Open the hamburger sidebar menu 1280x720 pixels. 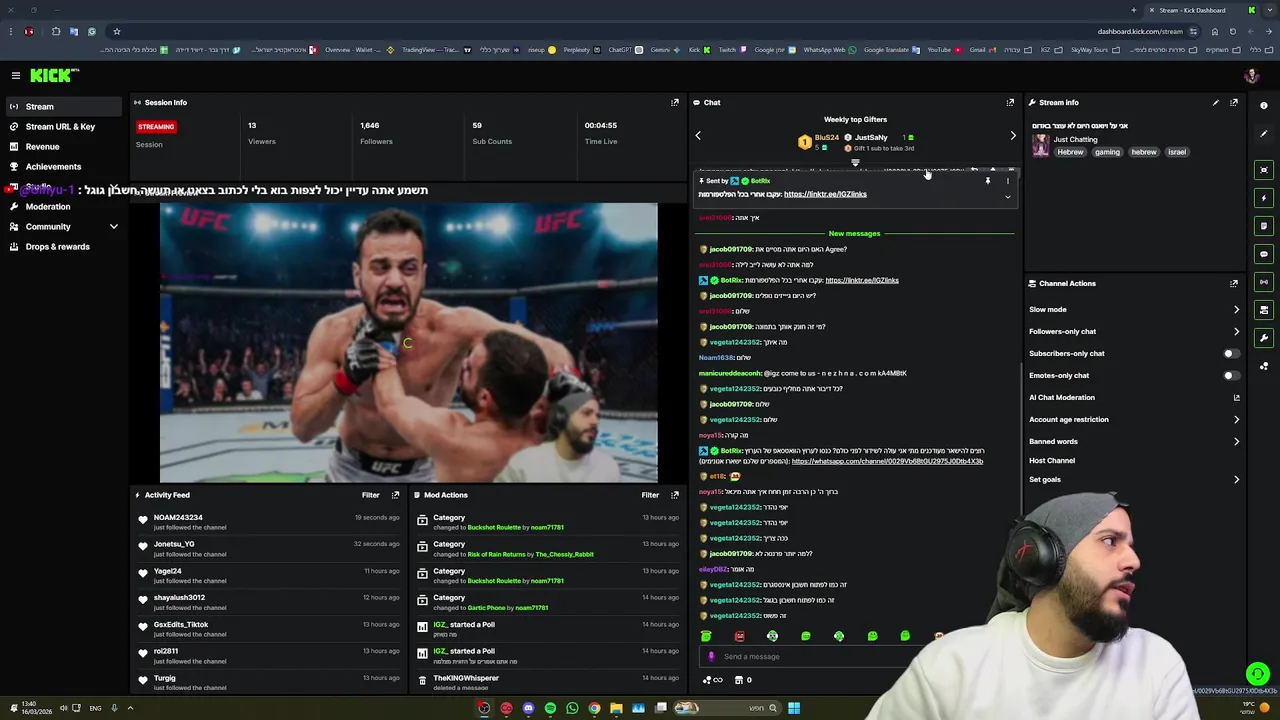pyautogui.click(x=16, y=76)
